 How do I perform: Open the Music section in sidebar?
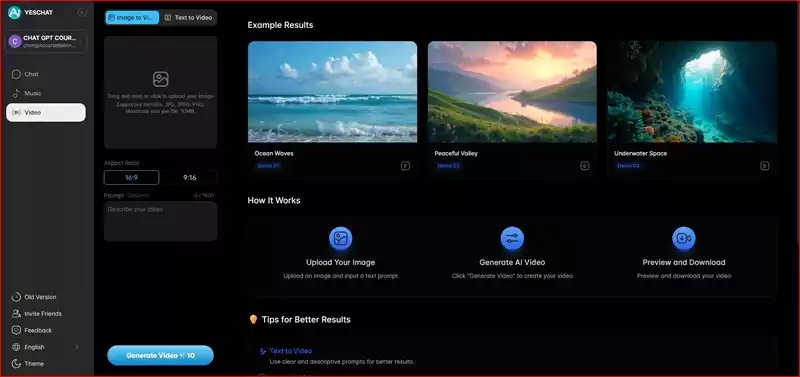tap(46, 93)
